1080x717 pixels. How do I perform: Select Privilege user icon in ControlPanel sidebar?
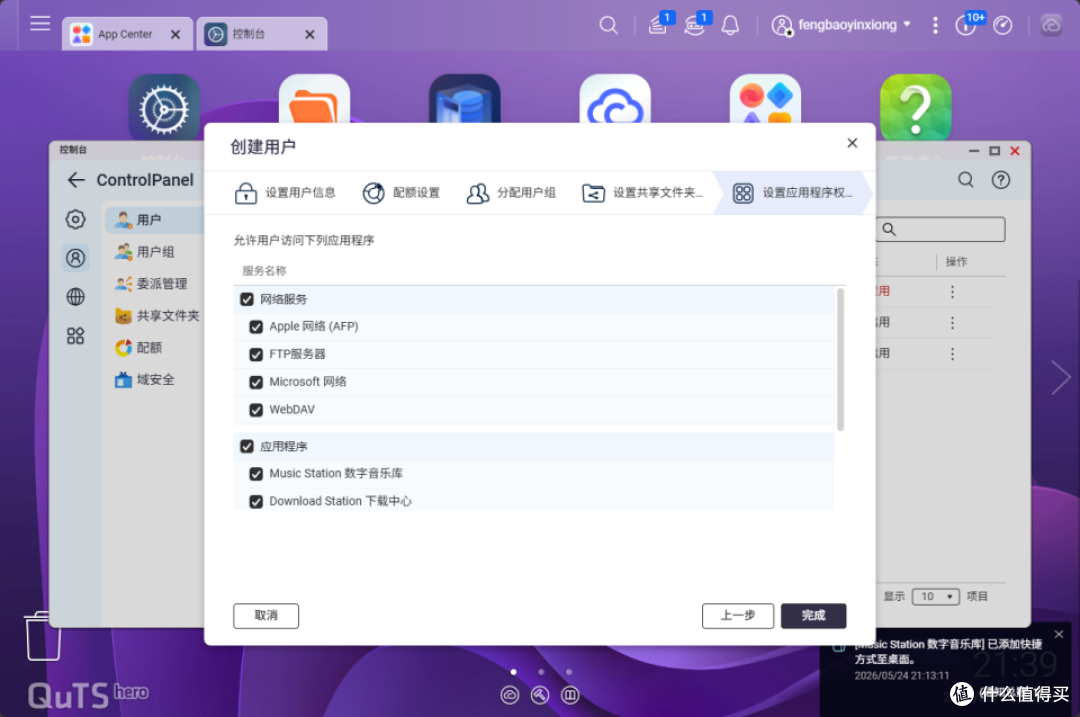75,258
